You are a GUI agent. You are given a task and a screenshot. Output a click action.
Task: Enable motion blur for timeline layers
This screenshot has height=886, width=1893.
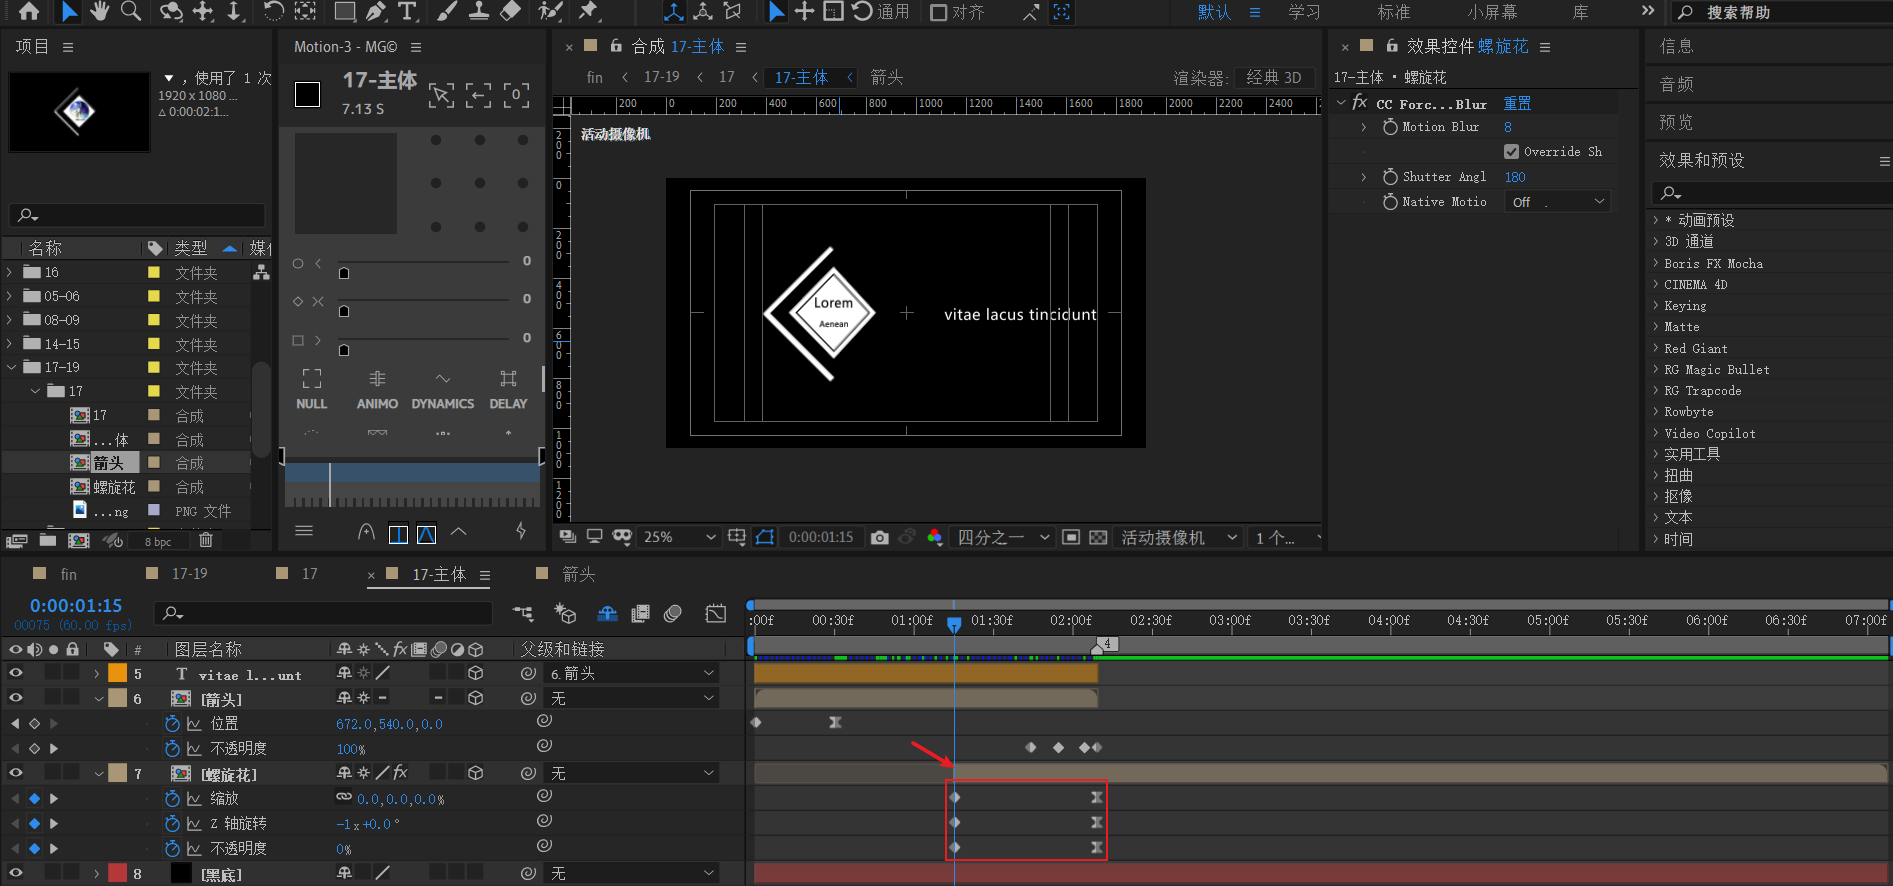pyautogui.click(x=673, y=613)
